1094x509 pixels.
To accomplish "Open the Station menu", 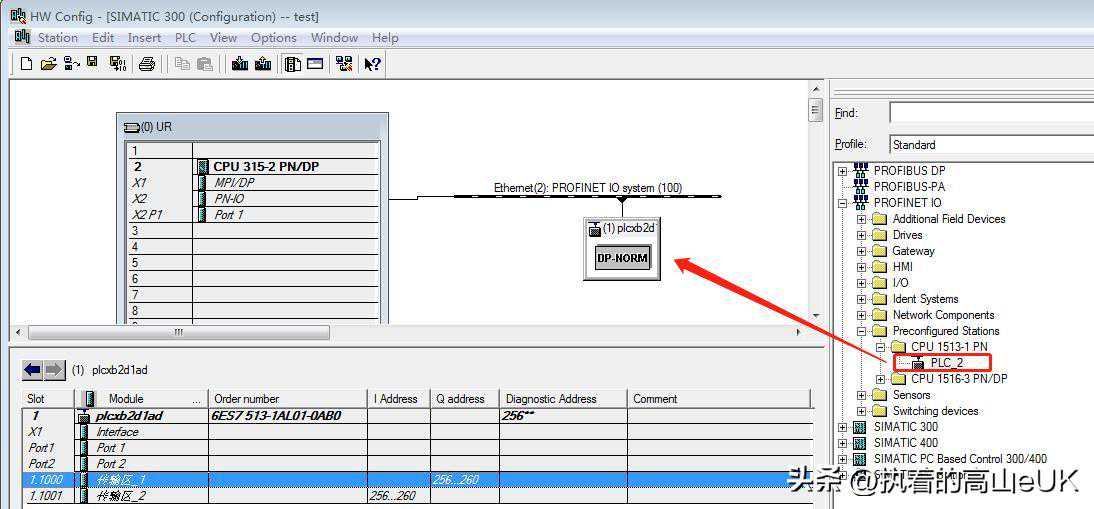I will coord(58,38).
